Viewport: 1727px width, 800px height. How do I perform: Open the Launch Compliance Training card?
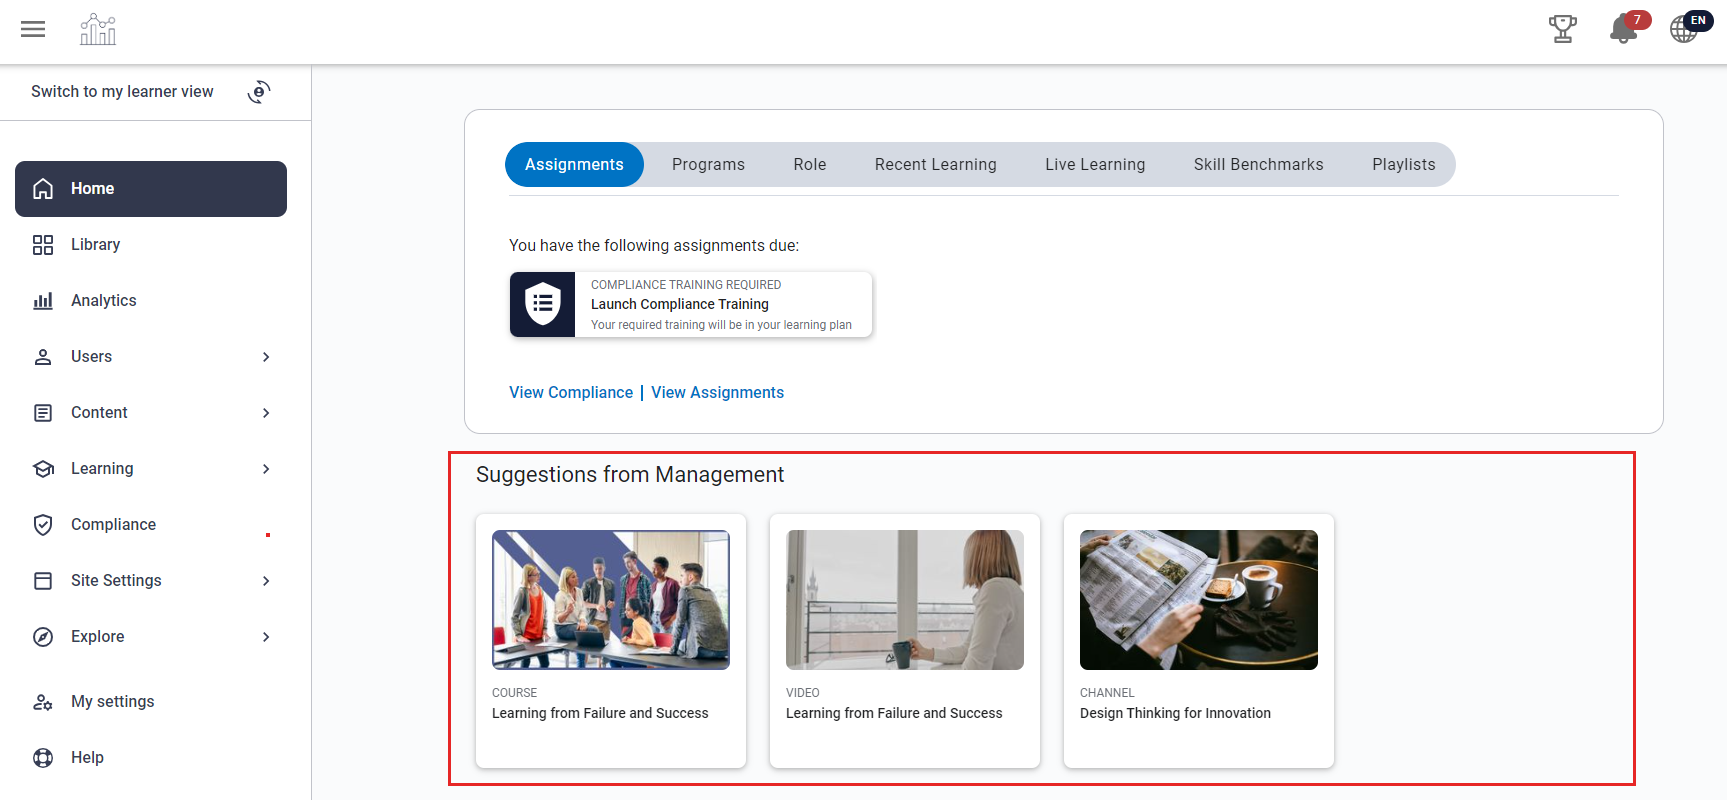click(x=691, y=305)
